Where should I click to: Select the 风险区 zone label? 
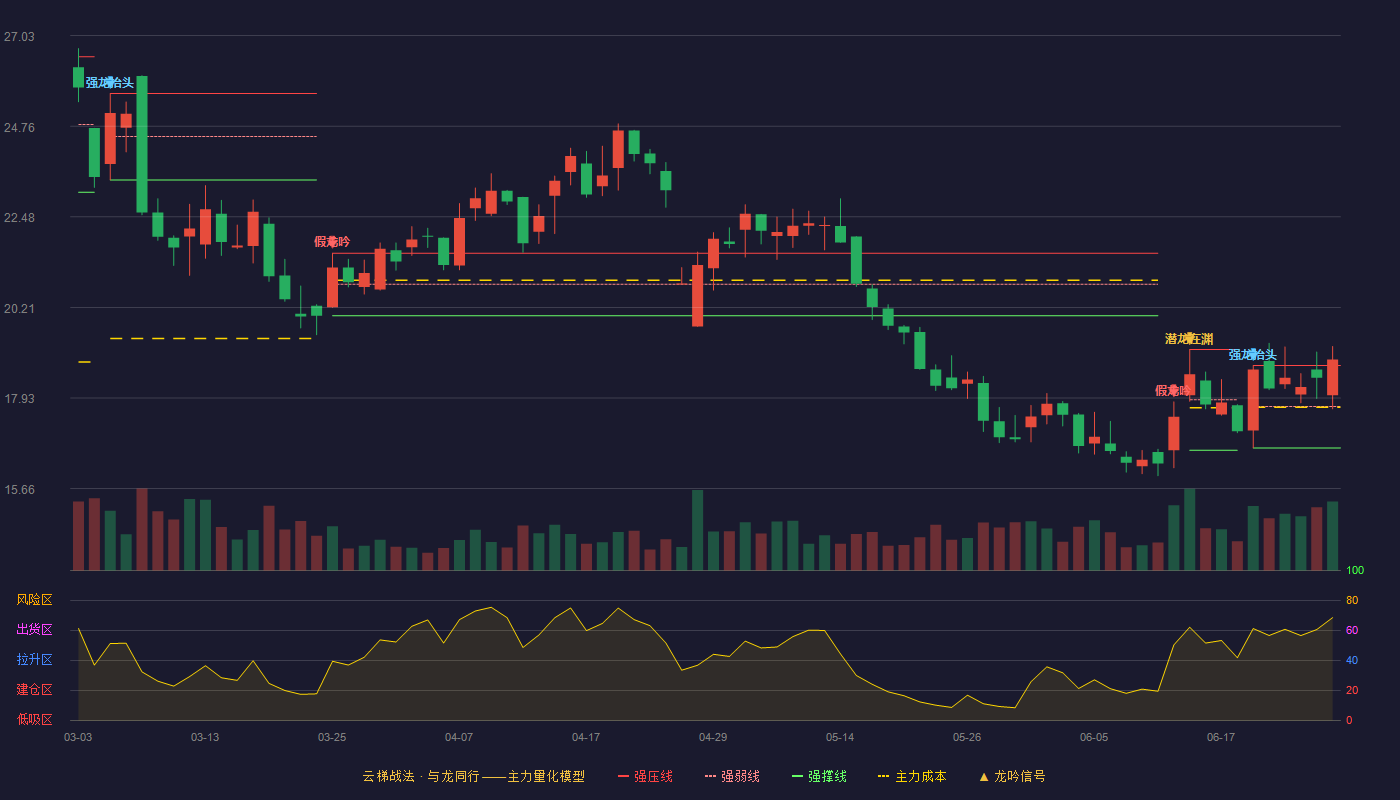coord(34,600)
